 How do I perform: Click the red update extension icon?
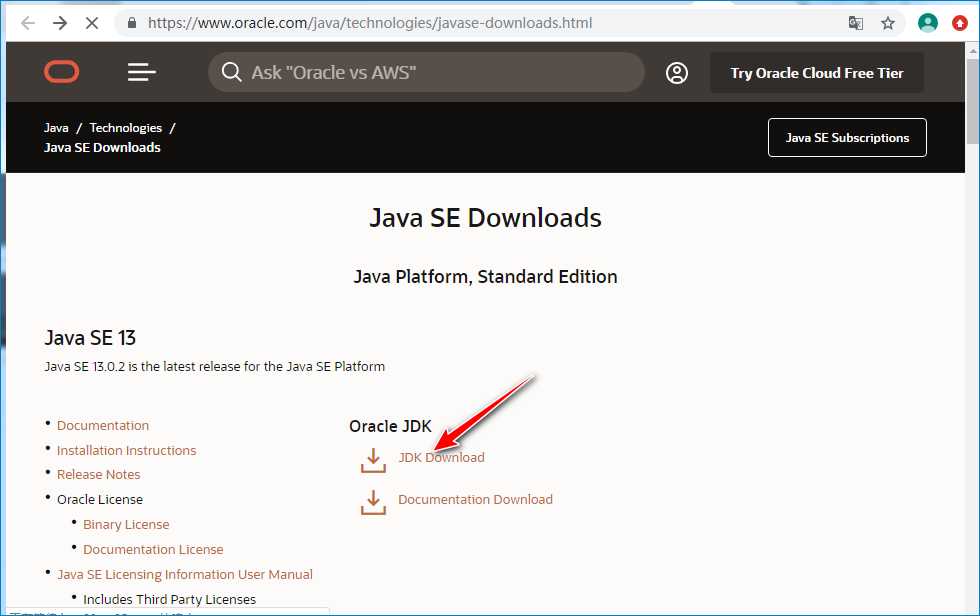pyautogui.click(x=960, y=23)
